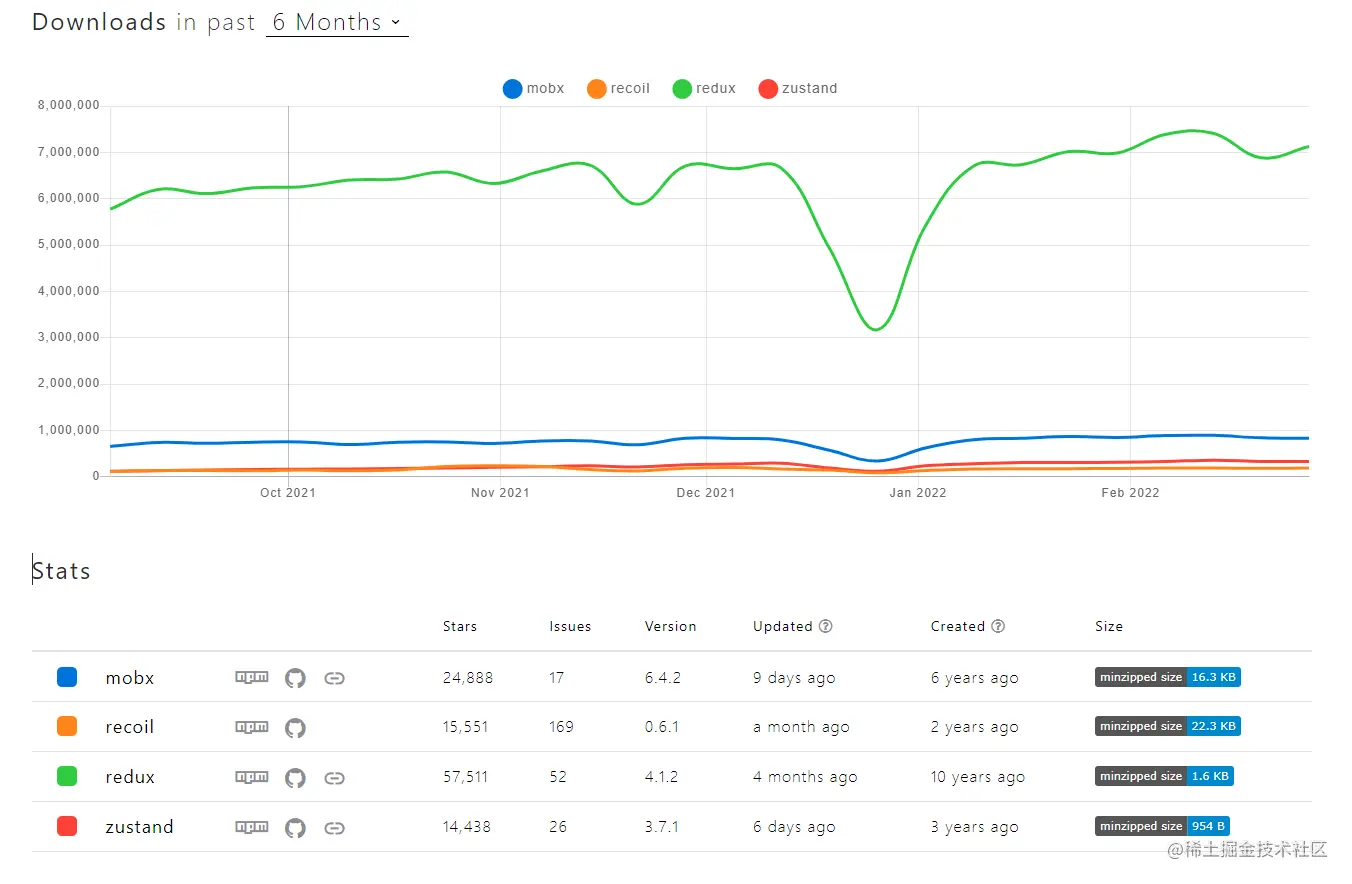Select redux star count 57,511
The height and width of the screenshot is (884, 1352).
coord(466,778)
